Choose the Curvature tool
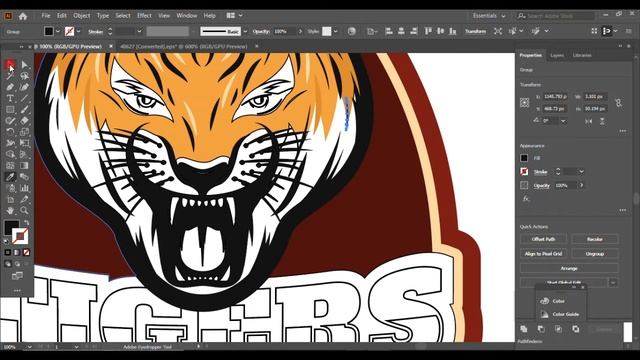This screenshot has height=360, width=640. pos(24,87)
